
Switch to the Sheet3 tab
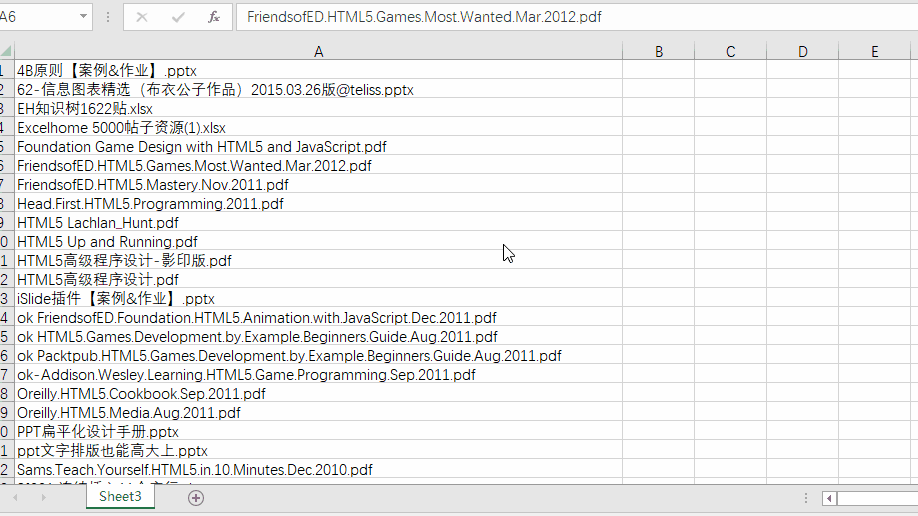click(x=120, y=497)
